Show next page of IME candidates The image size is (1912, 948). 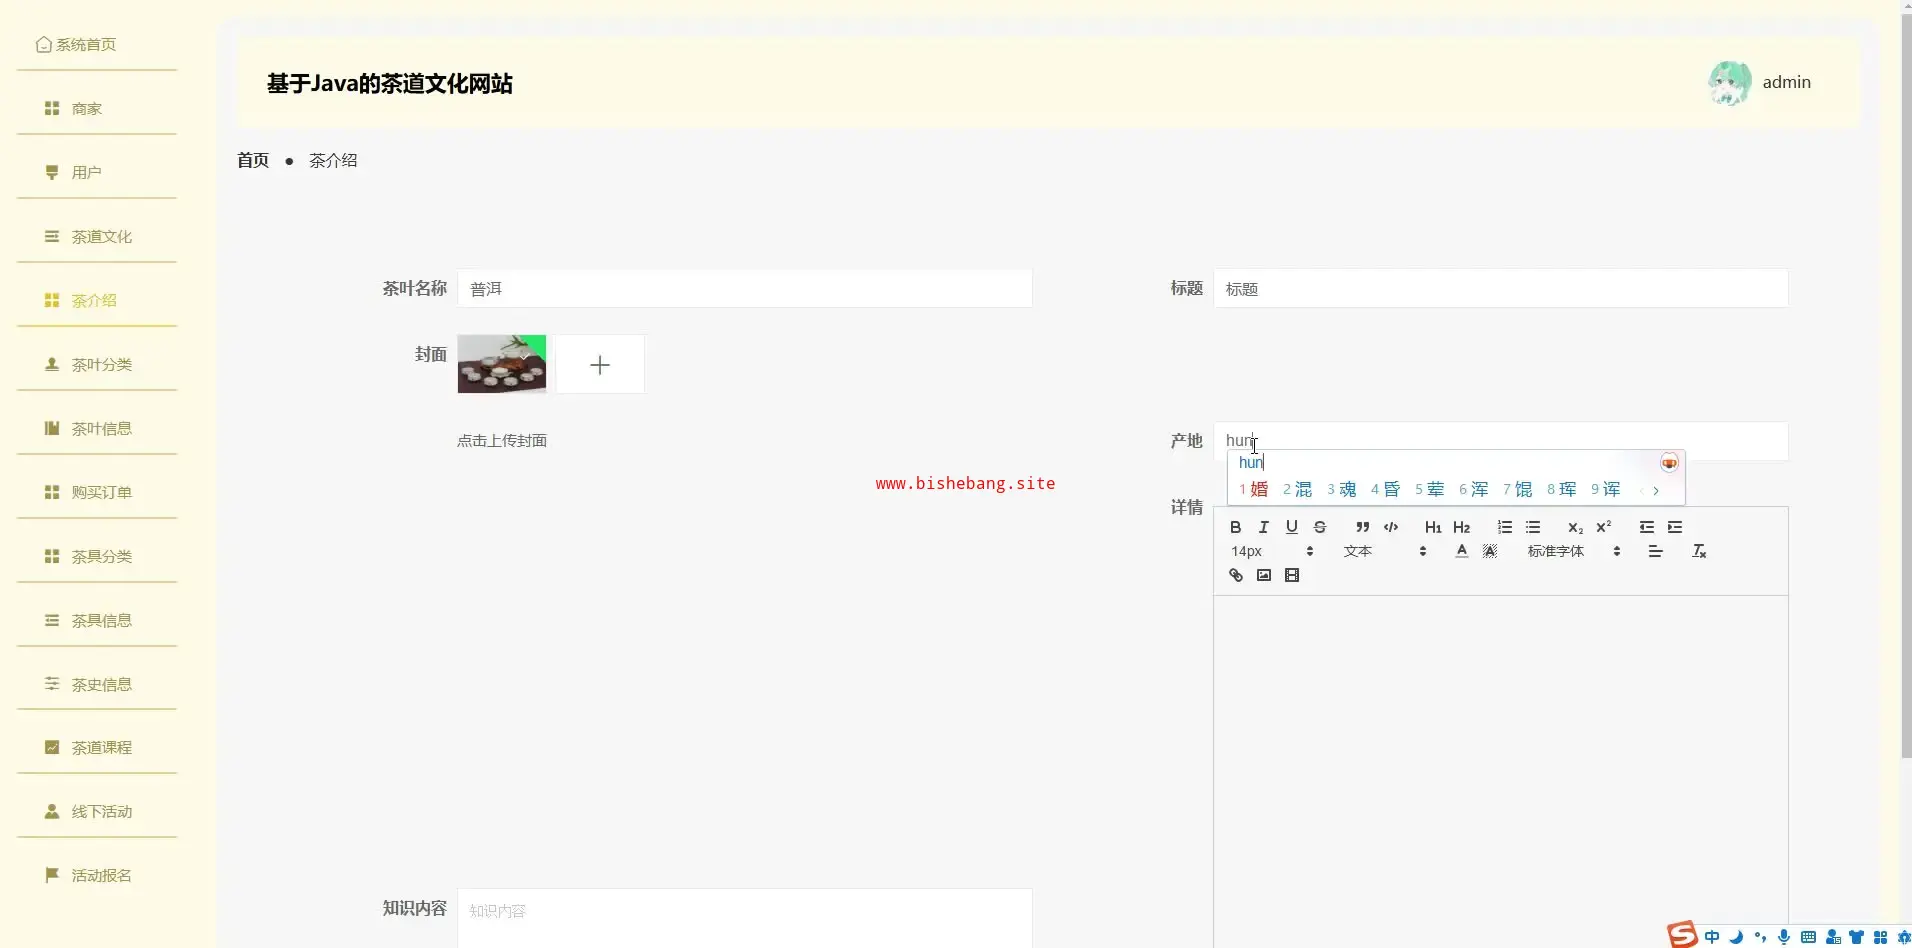(1656, 490)
